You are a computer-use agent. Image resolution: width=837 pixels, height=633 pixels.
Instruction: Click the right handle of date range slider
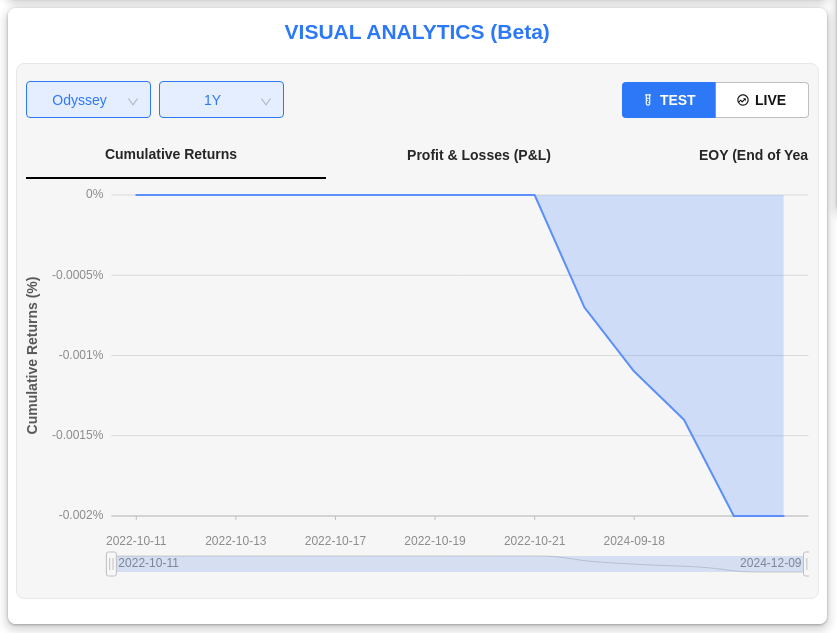coord(806,564)
